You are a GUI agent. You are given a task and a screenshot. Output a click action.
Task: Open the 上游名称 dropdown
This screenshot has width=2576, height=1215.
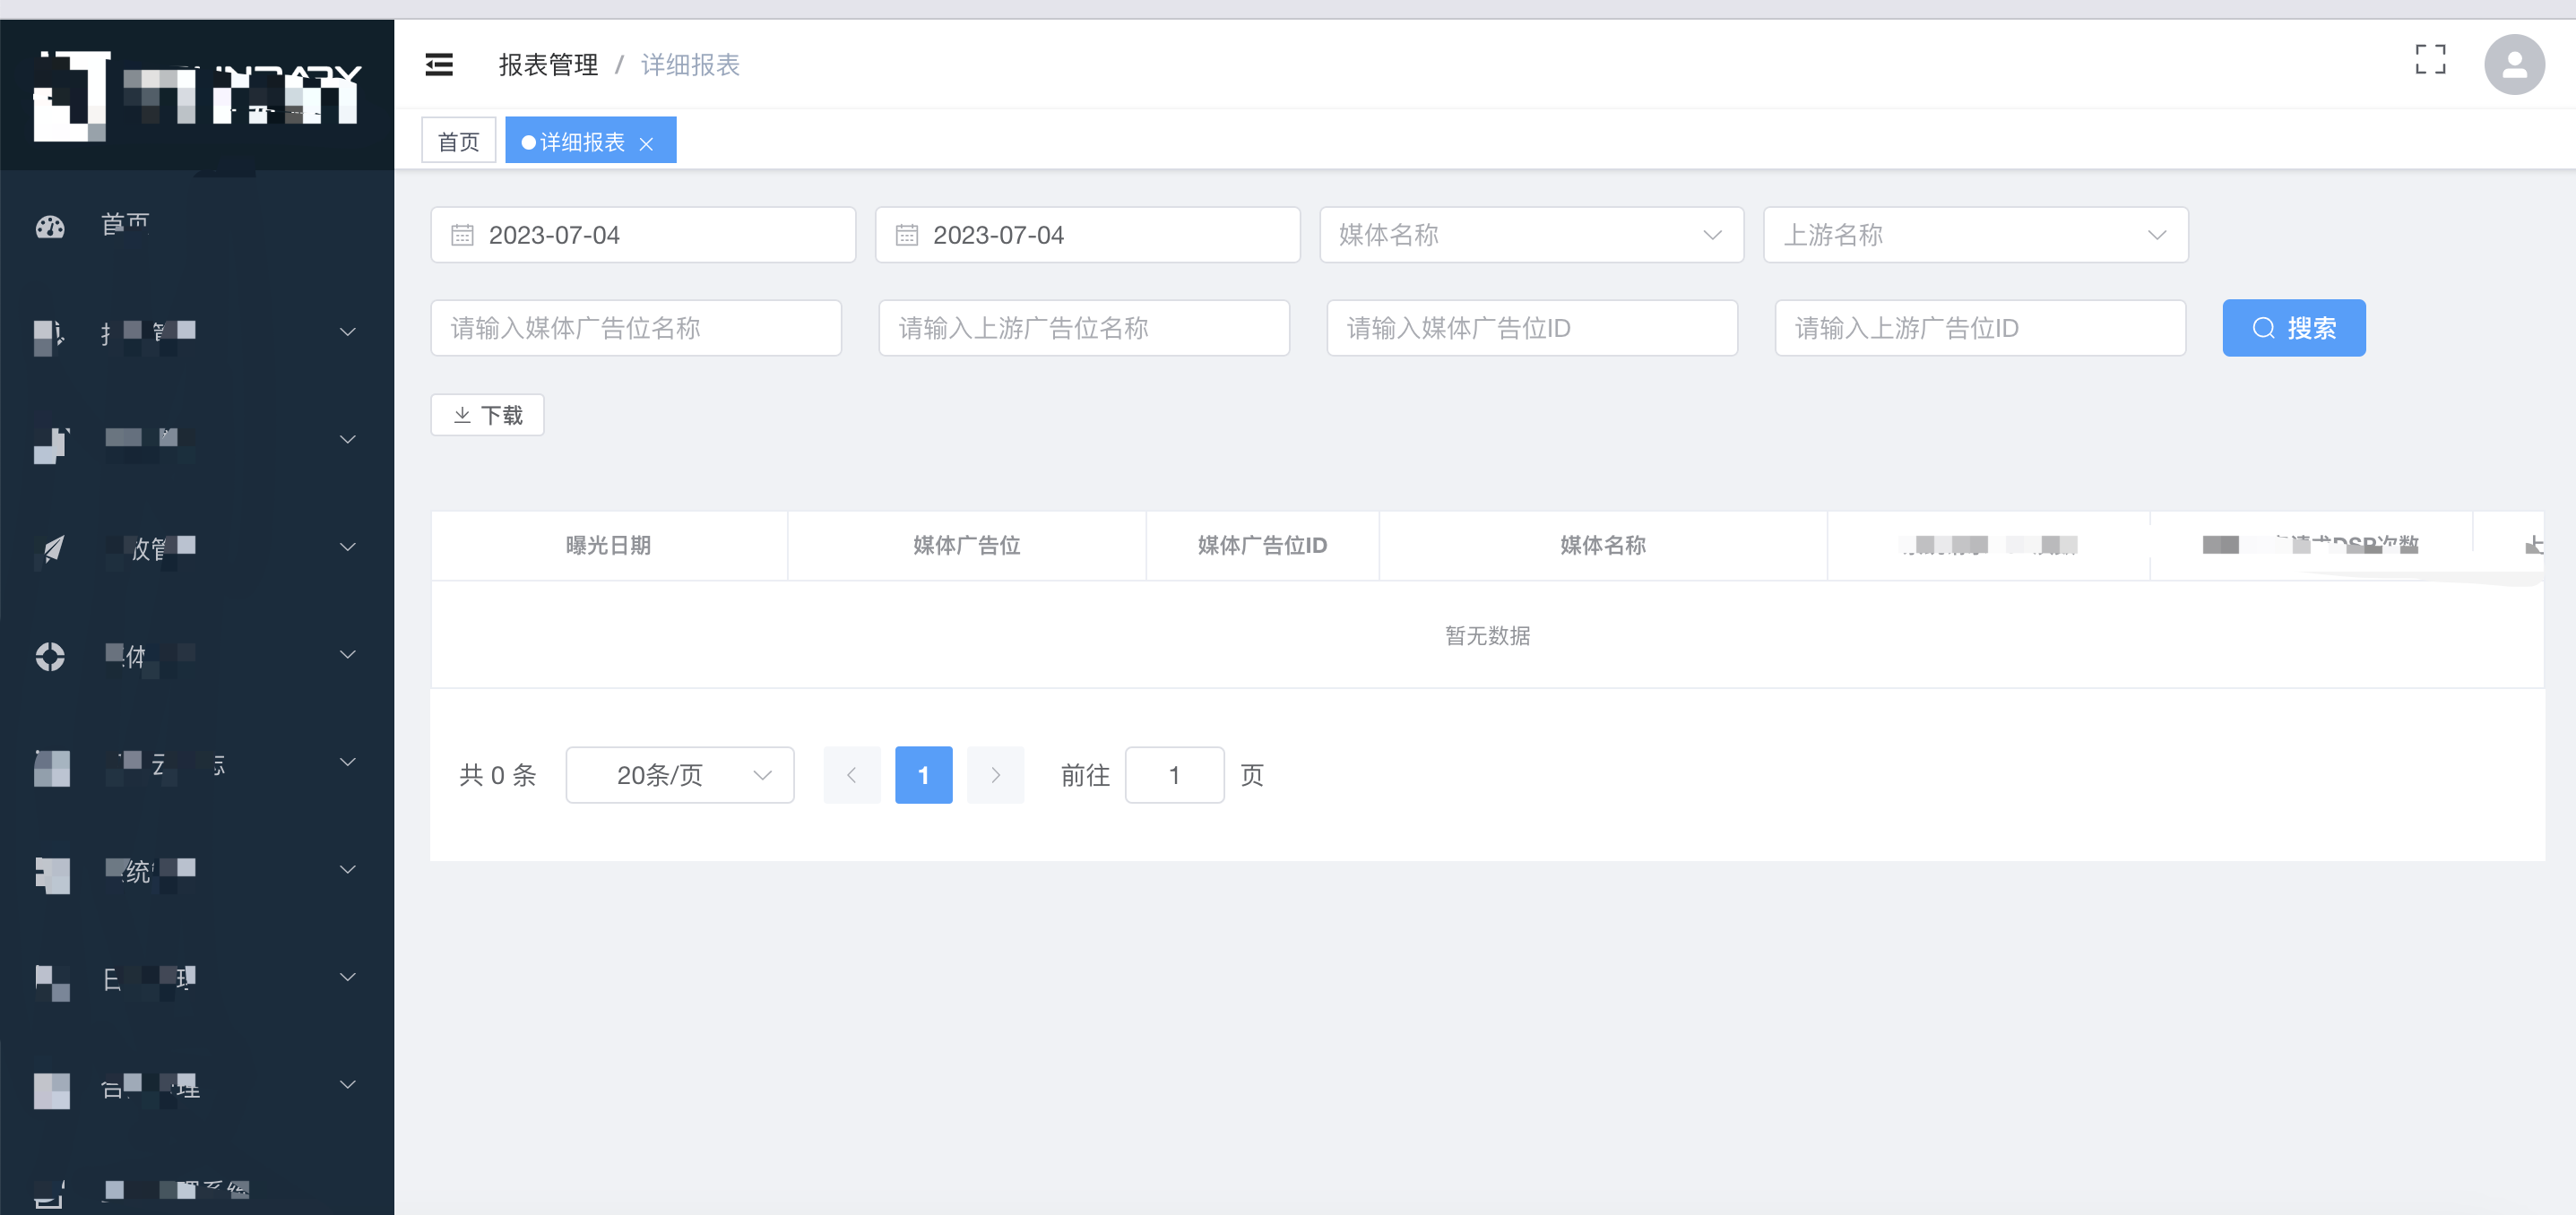(1975, 235)
